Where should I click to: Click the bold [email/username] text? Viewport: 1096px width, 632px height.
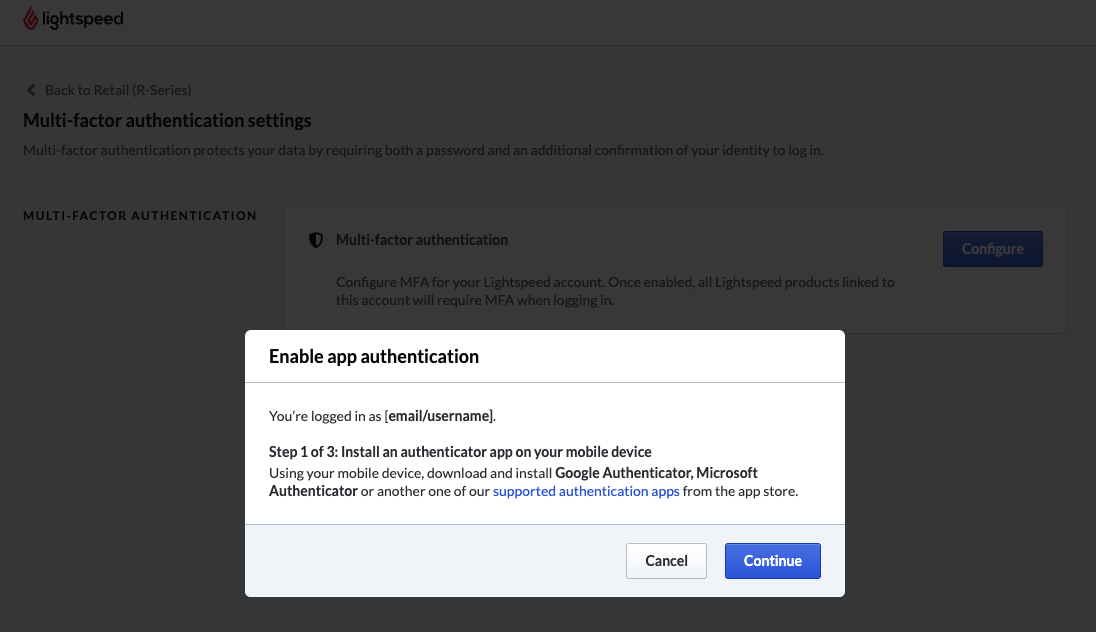(439, 415)
